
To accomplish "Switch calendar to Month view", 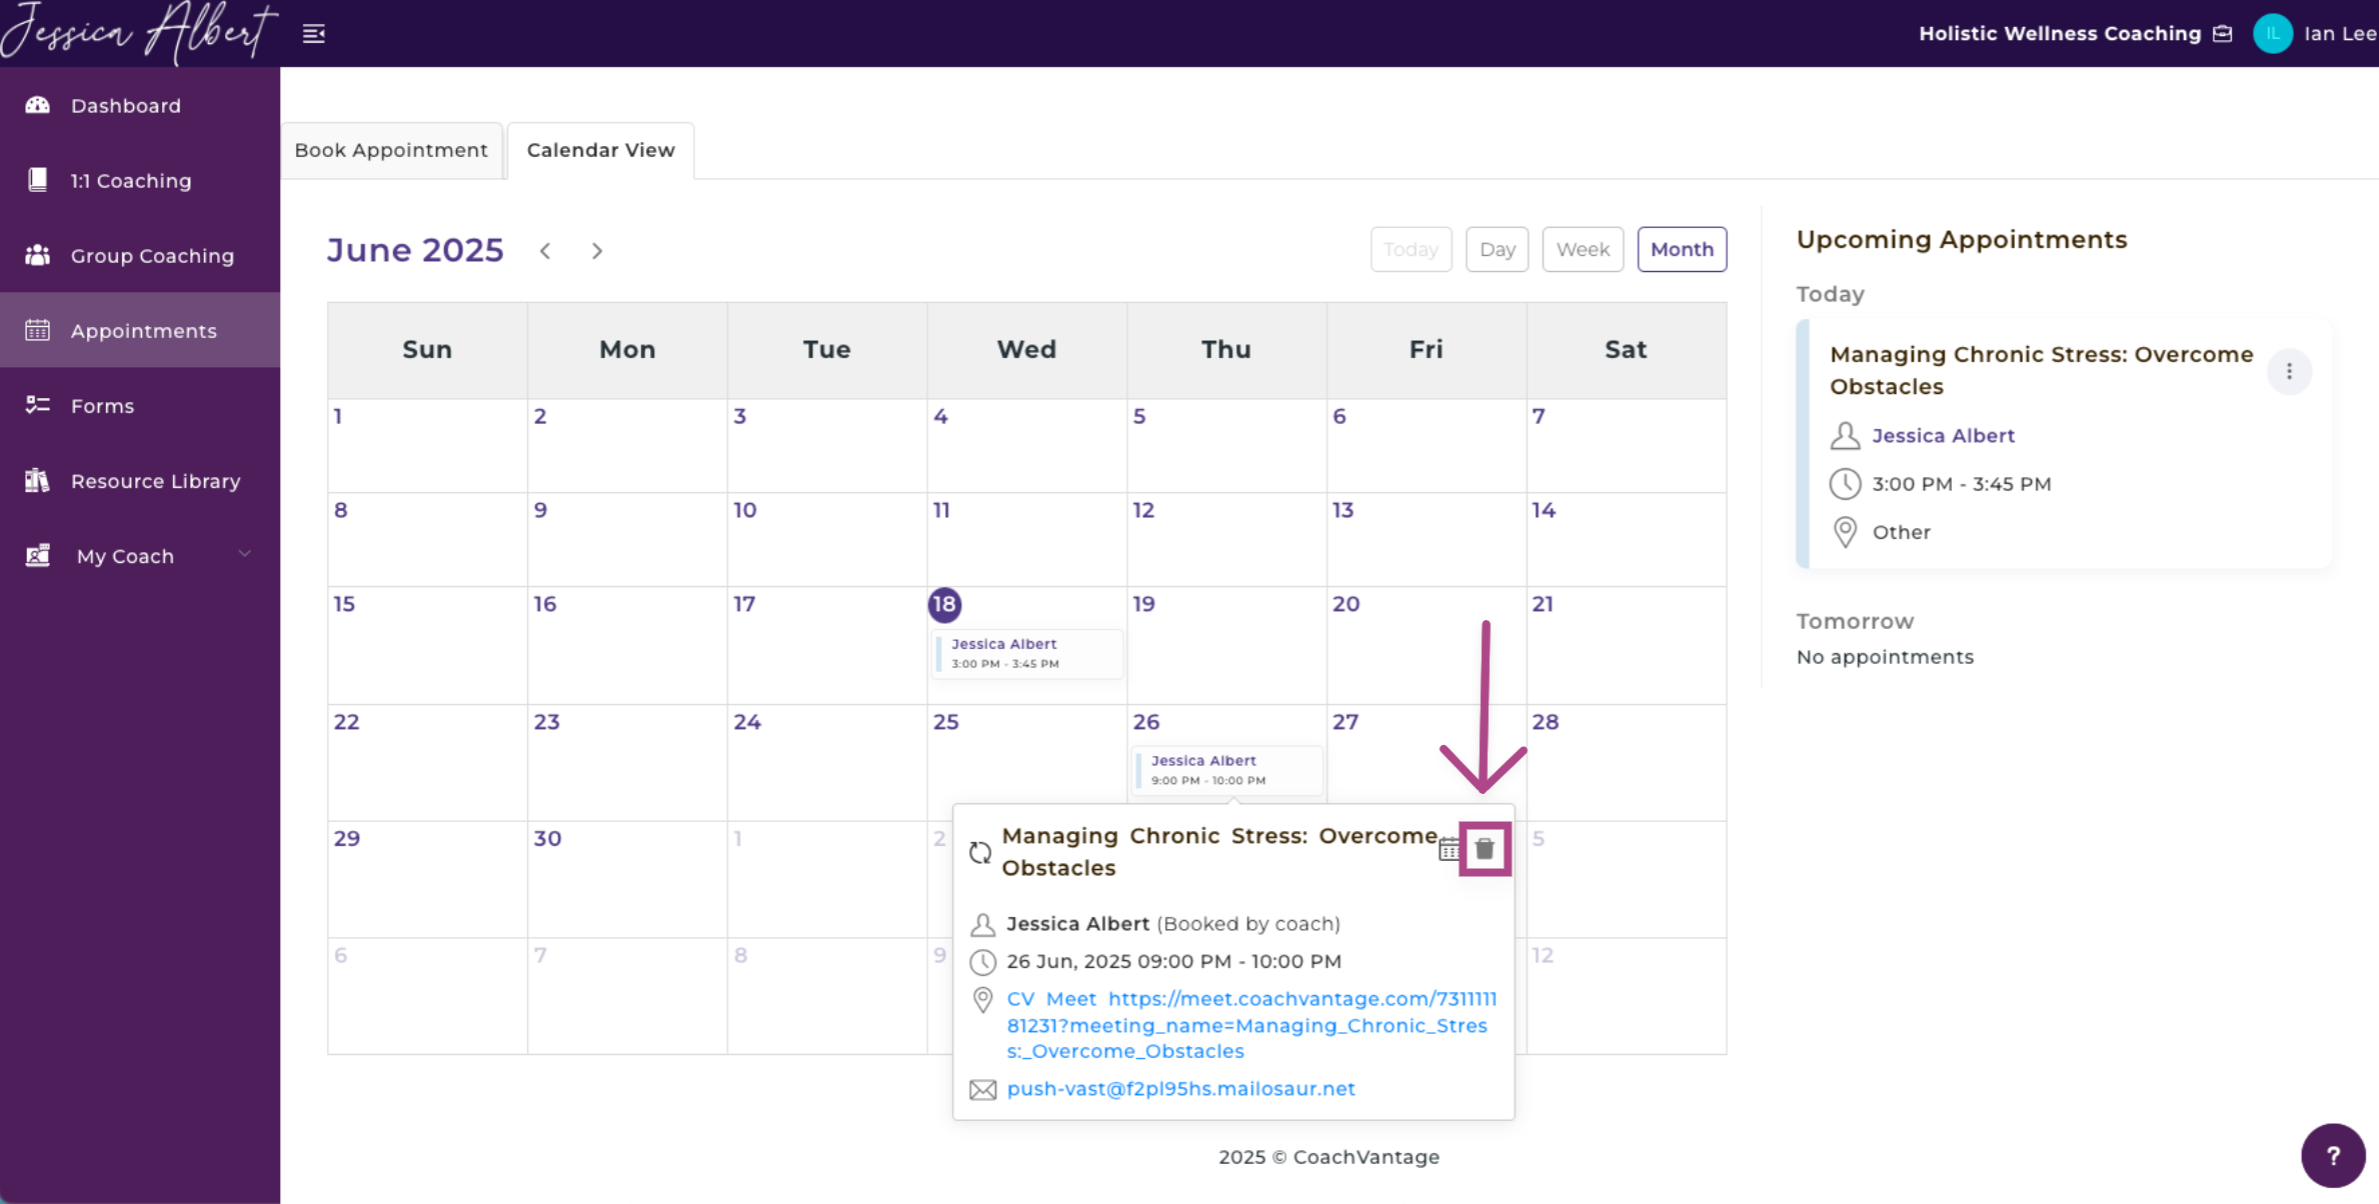I will tap(1682, 249).
